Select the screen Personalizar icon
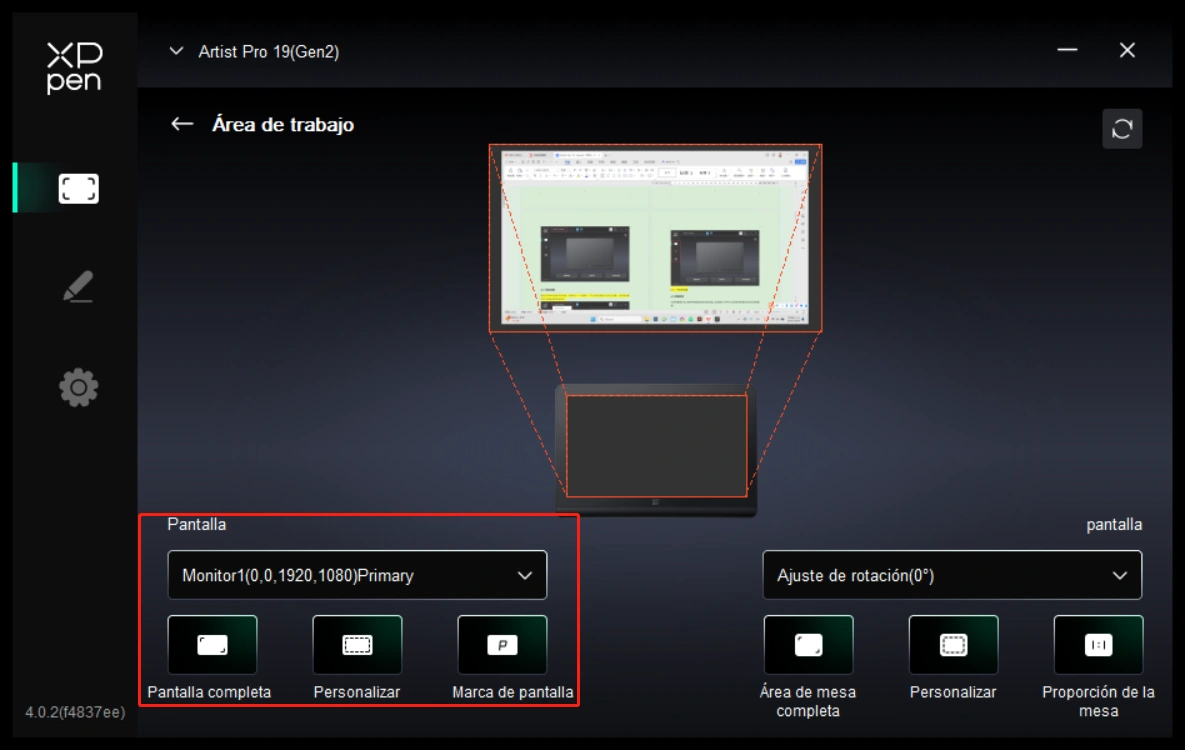 357,645
